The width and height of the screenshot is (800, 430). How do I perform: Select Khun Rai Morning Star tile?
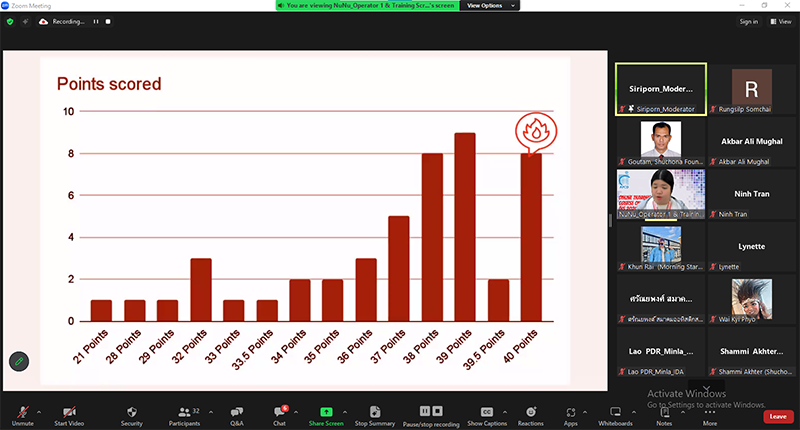(661, 247)
